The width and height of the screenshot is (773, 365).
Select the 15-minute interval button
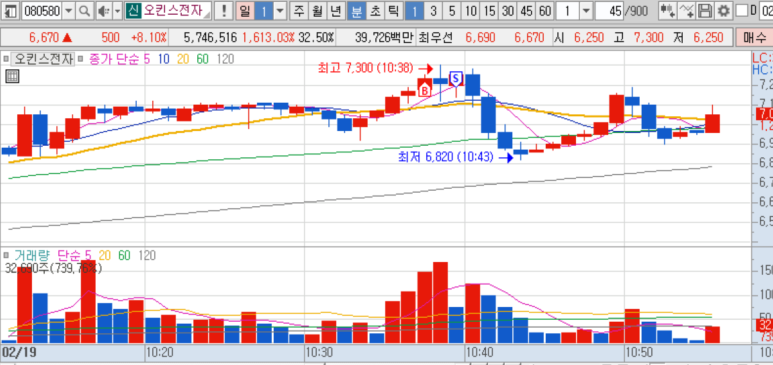[490, 11]
